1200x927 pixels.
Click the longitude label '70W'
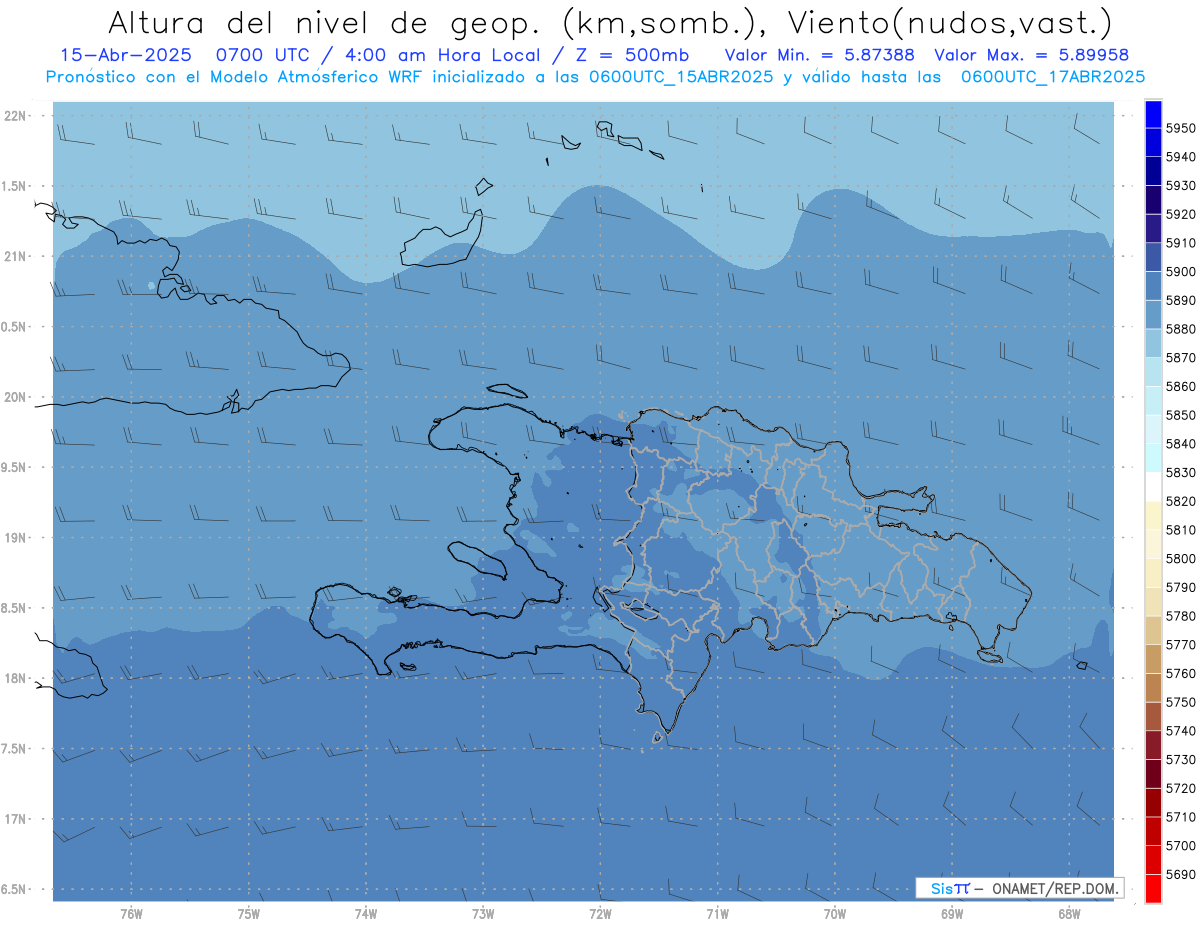coord(835,913)
